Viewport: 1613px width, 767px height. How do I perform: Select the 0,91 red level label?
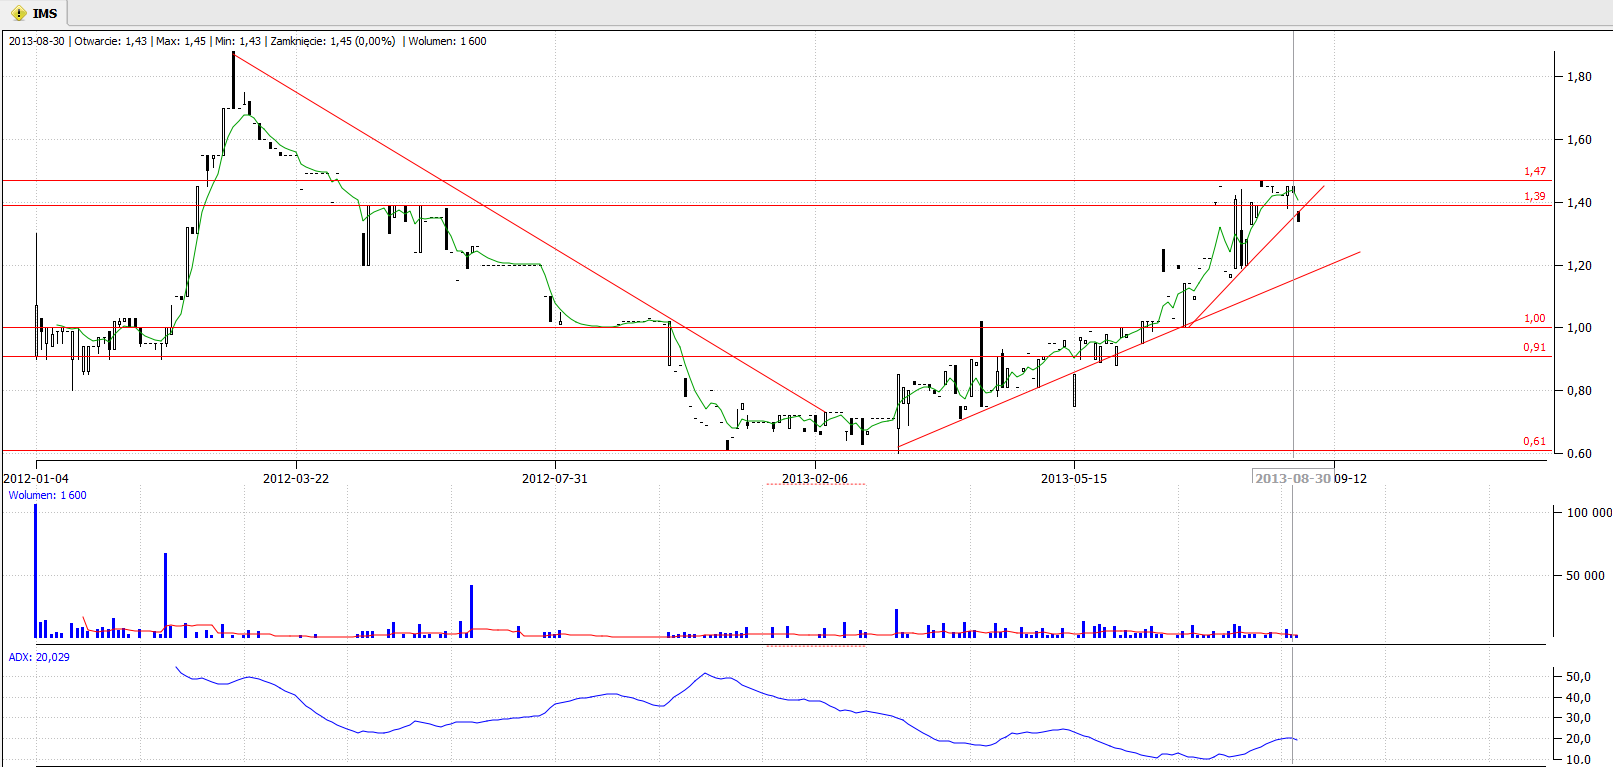click(x=1534, y=348)
